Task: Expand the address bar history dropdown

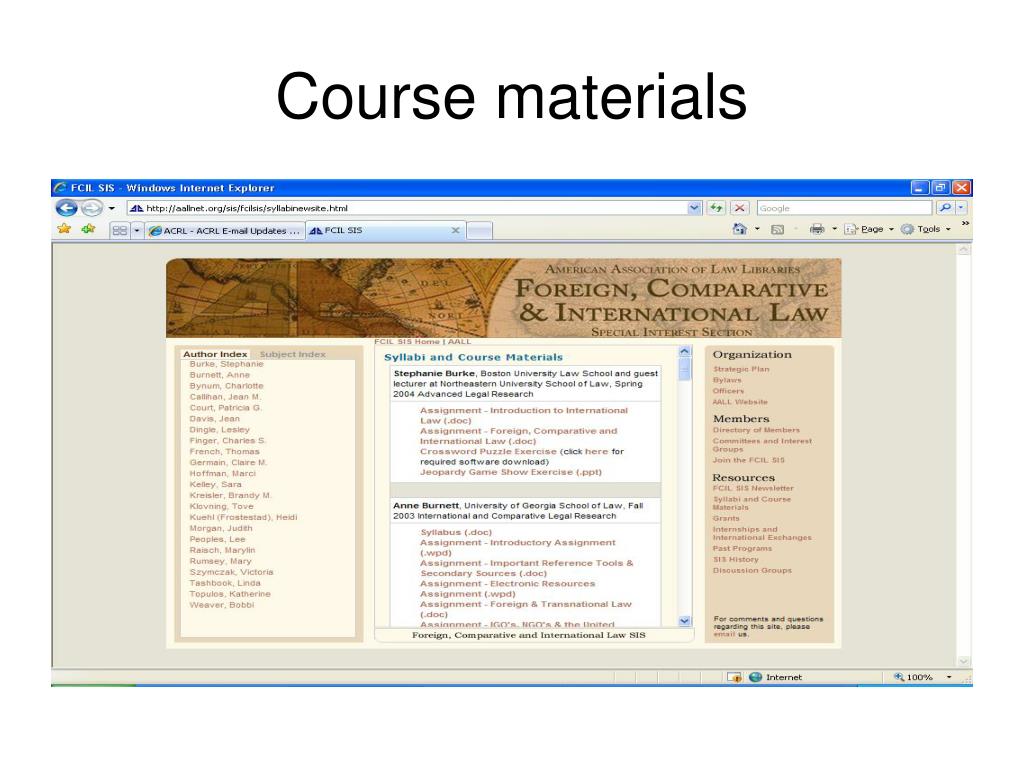Action: point(694,208)
